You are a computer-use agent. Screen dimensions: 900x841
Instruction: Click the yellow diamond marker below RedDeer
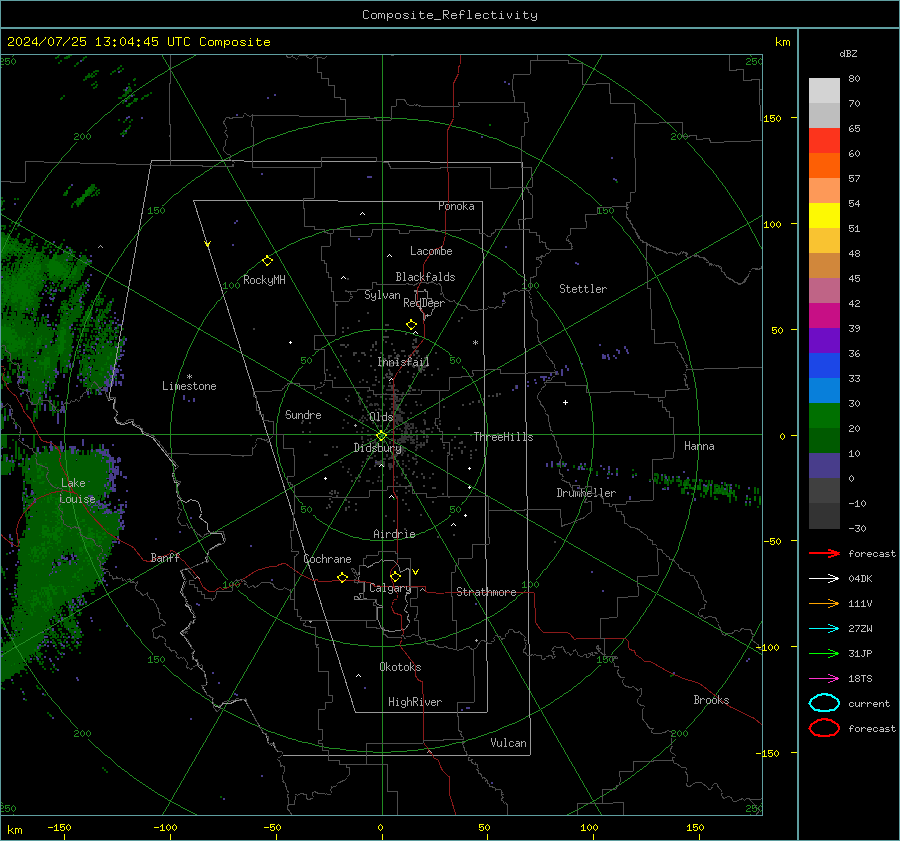pos(411,325)
